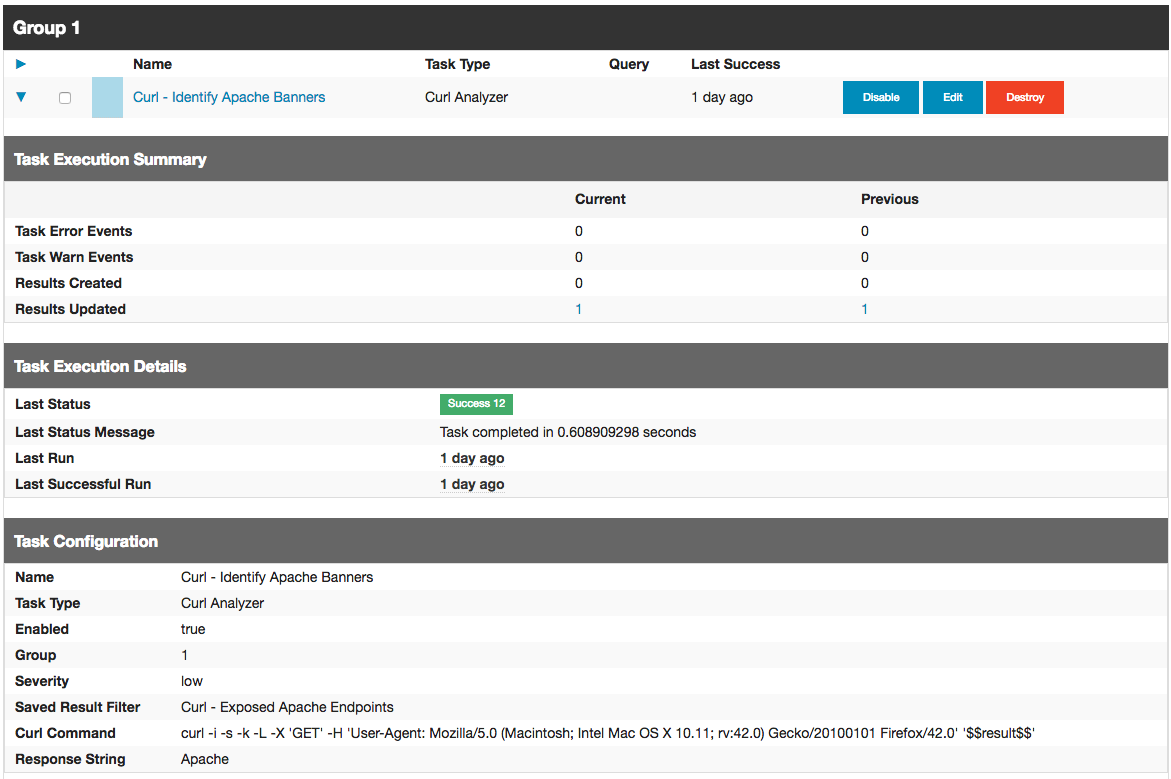
Task: Click the Task Configuration section header
Action: tap(85, 541)
